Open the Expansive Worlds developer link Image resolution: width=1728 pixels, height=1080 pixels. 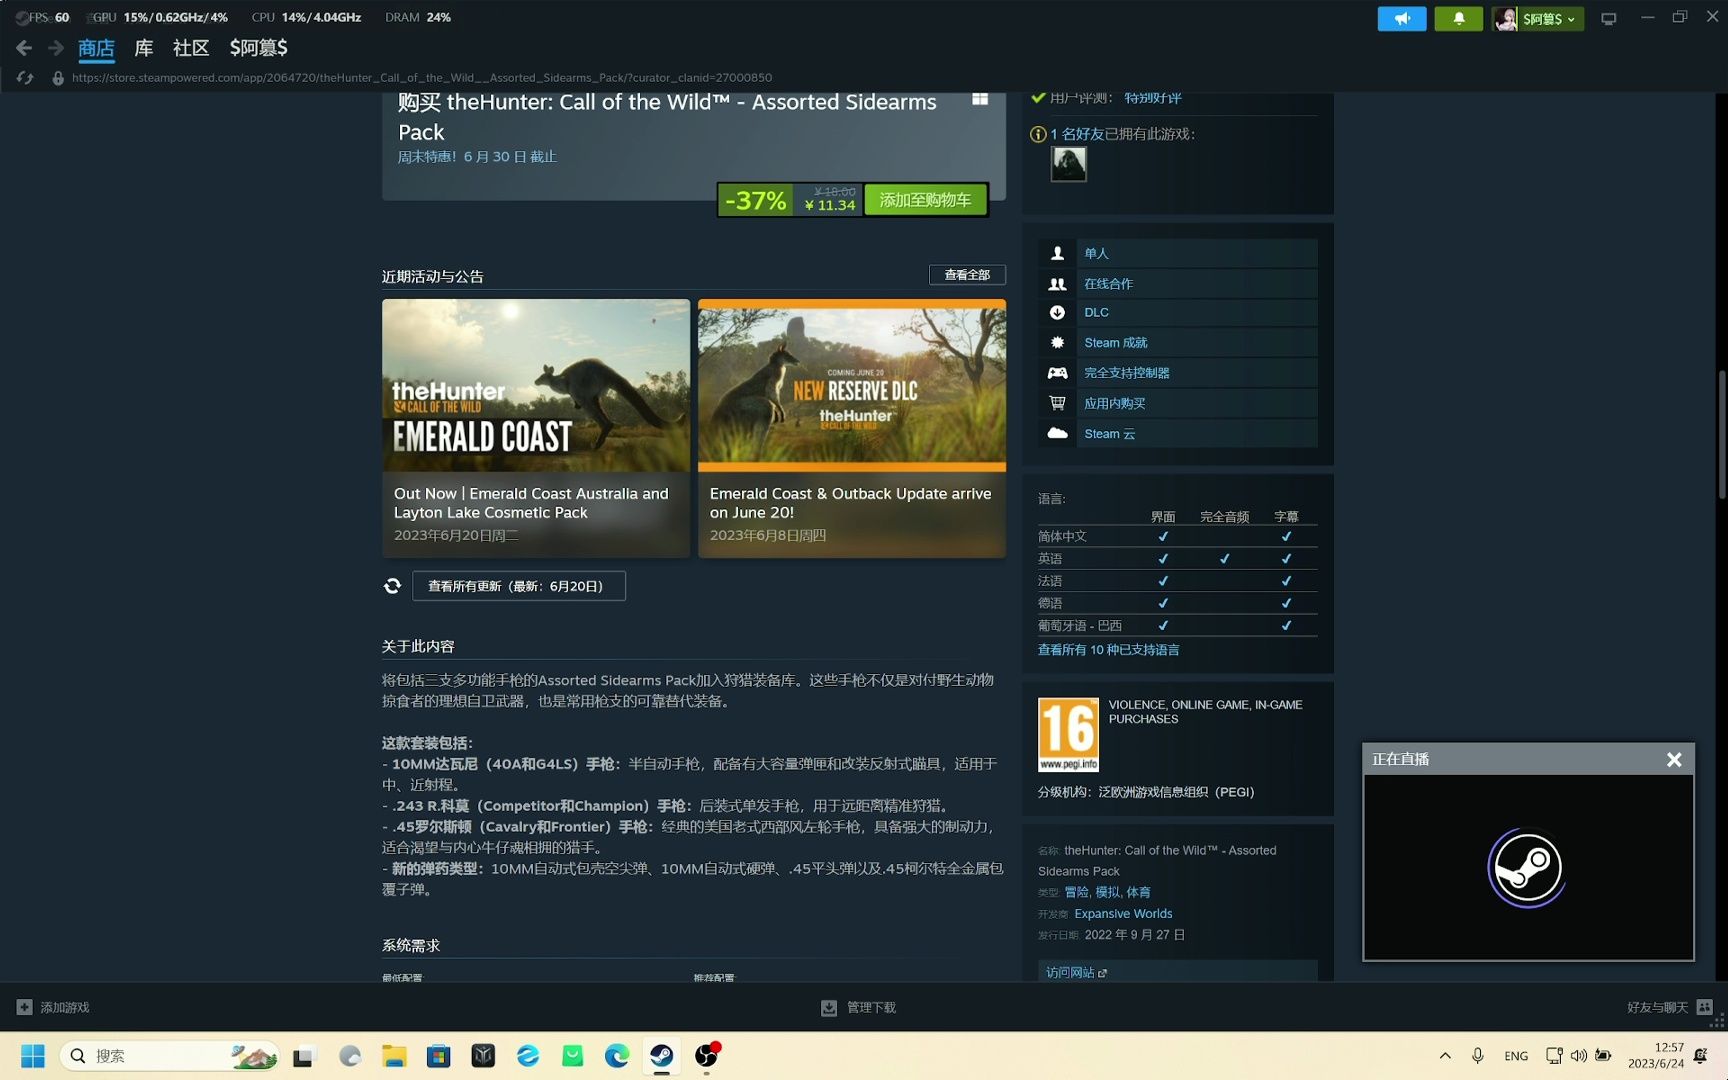coord(1123,914)
